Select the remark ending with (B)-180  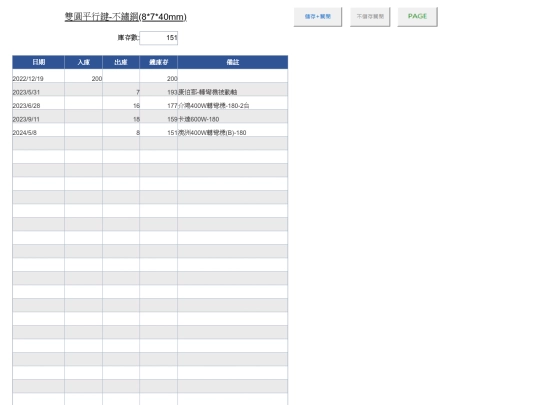[232, 130]
